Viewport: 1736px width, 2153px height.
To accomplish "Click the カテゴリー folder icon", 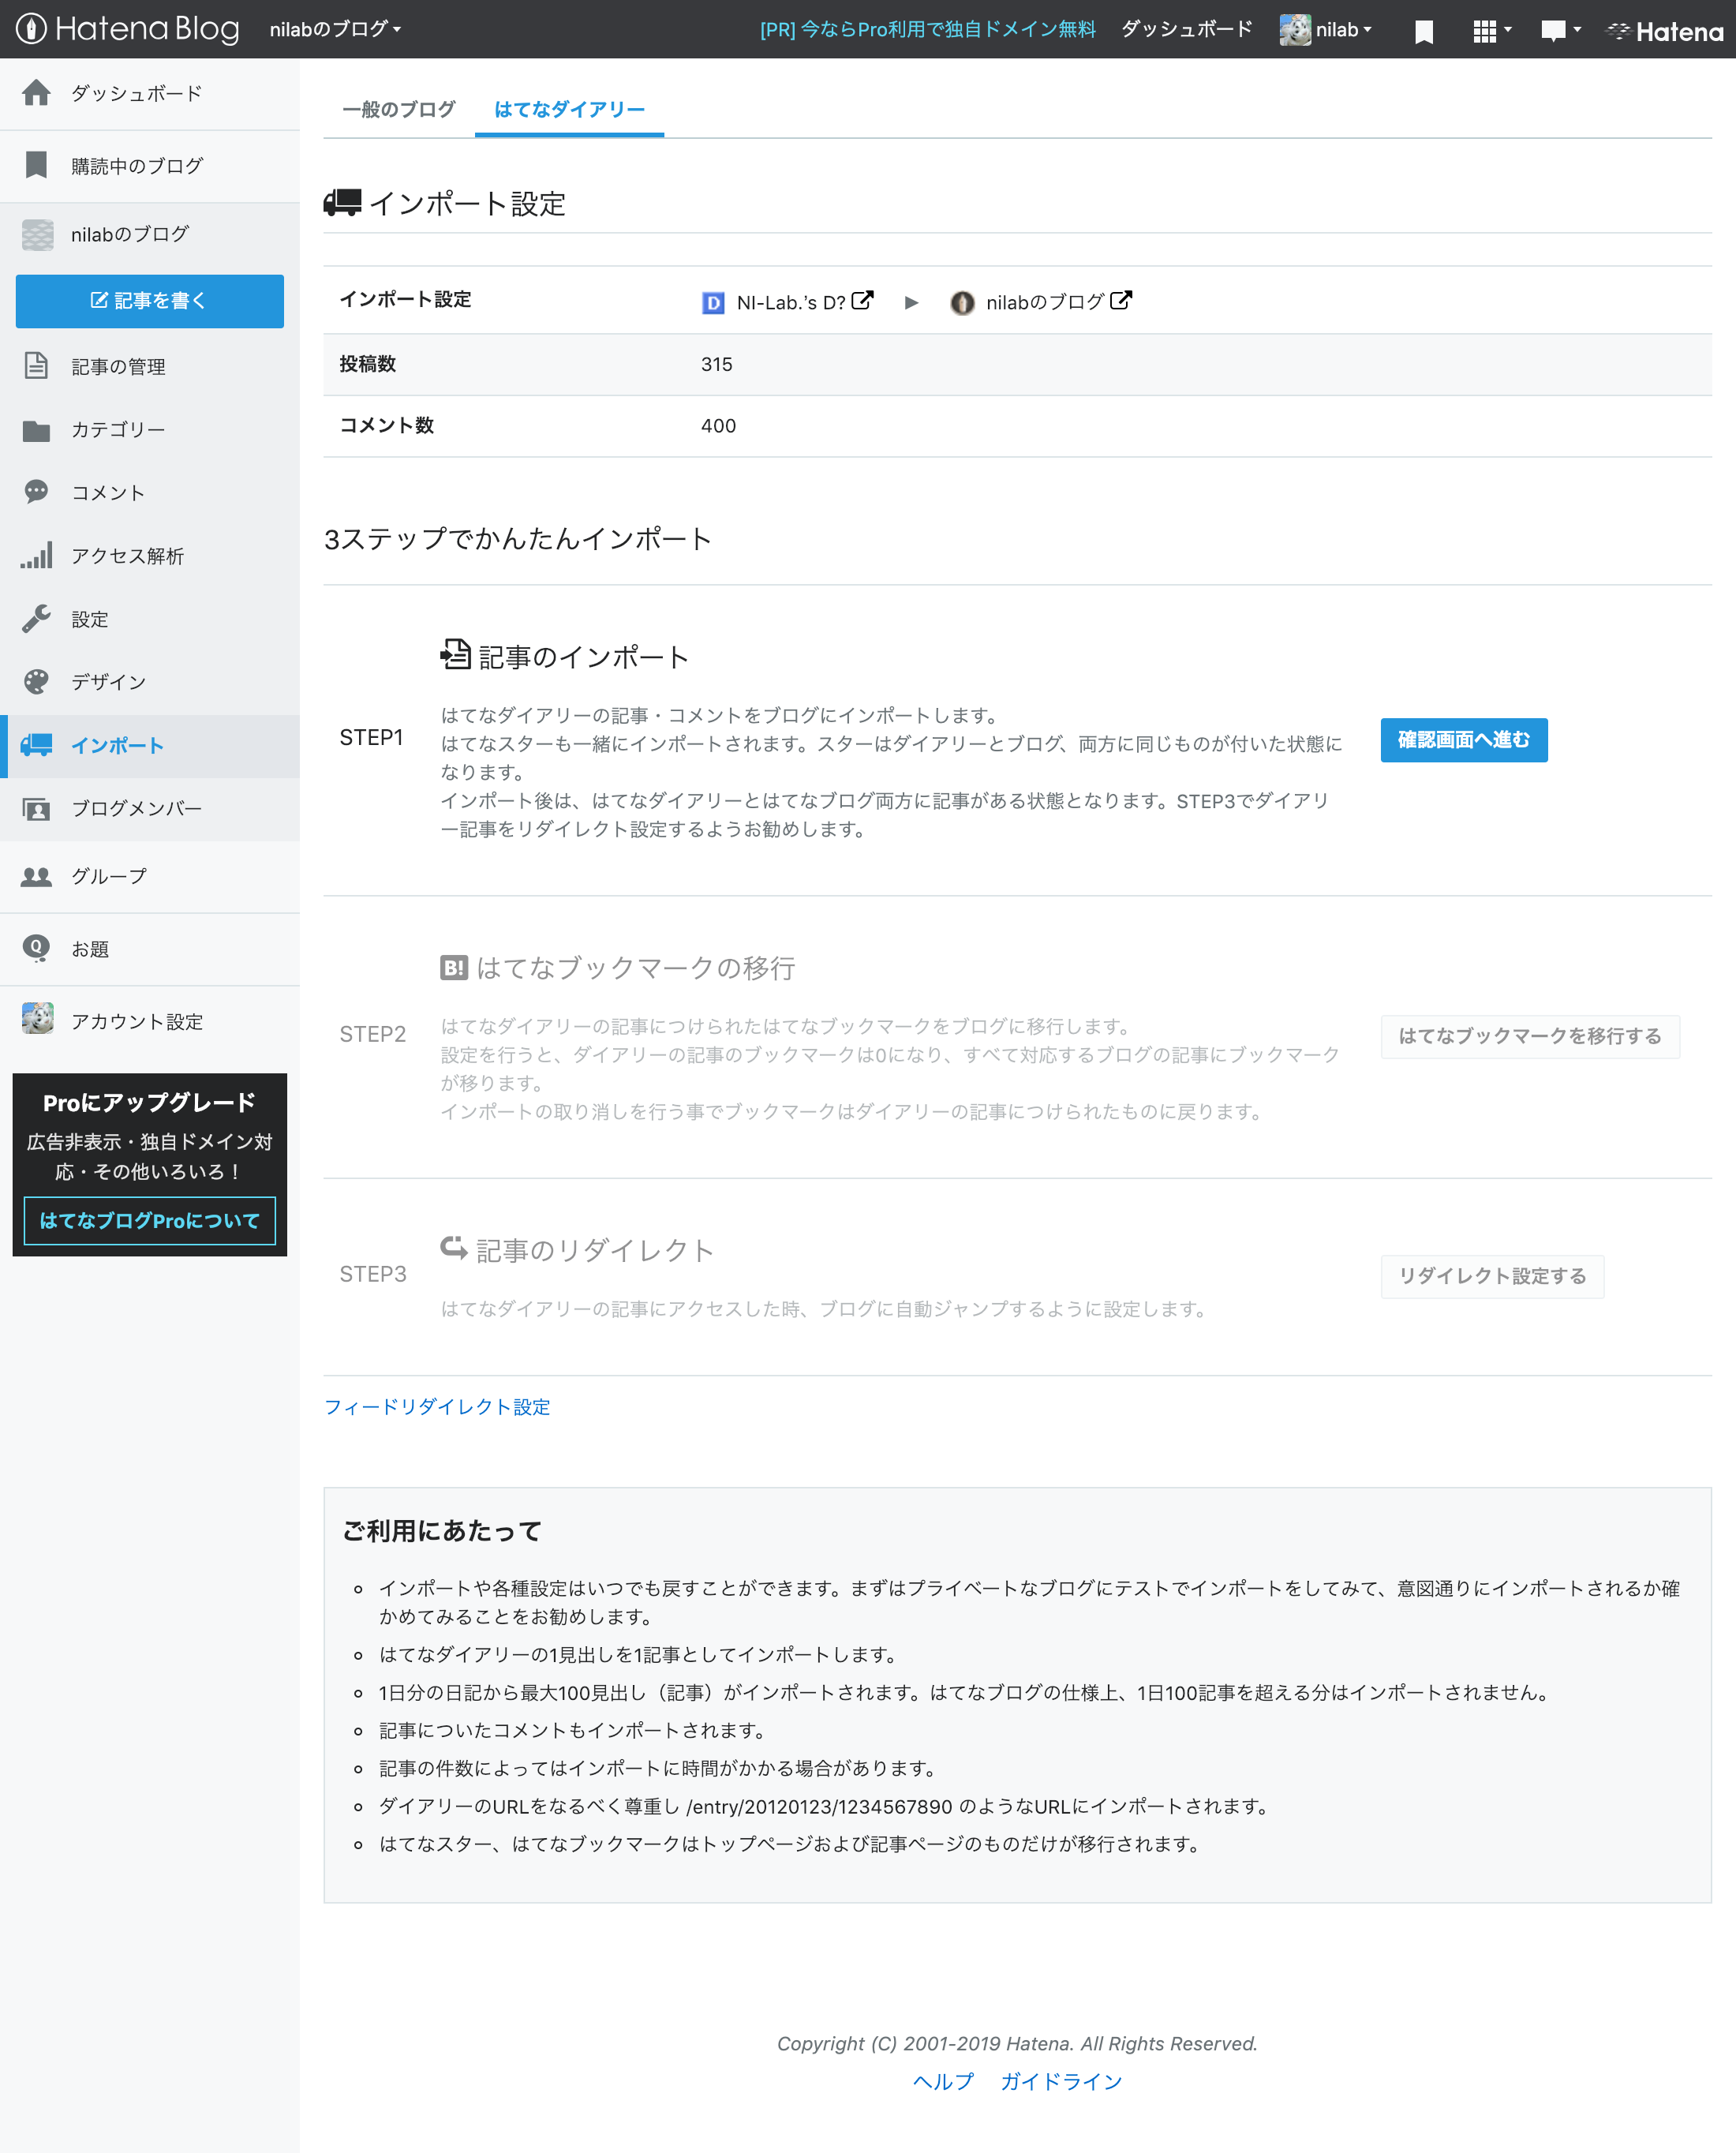I will [x=37, y=430].
